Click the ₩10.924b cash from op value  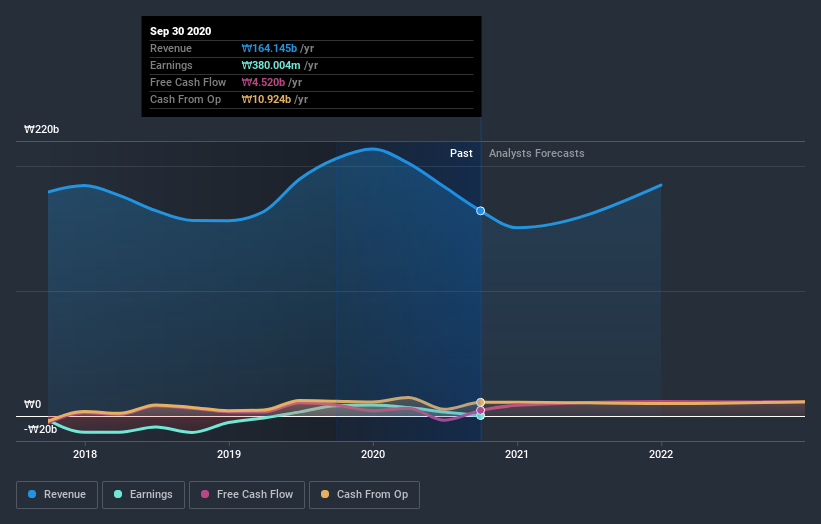pyautogui.click(x=267, y=99)
